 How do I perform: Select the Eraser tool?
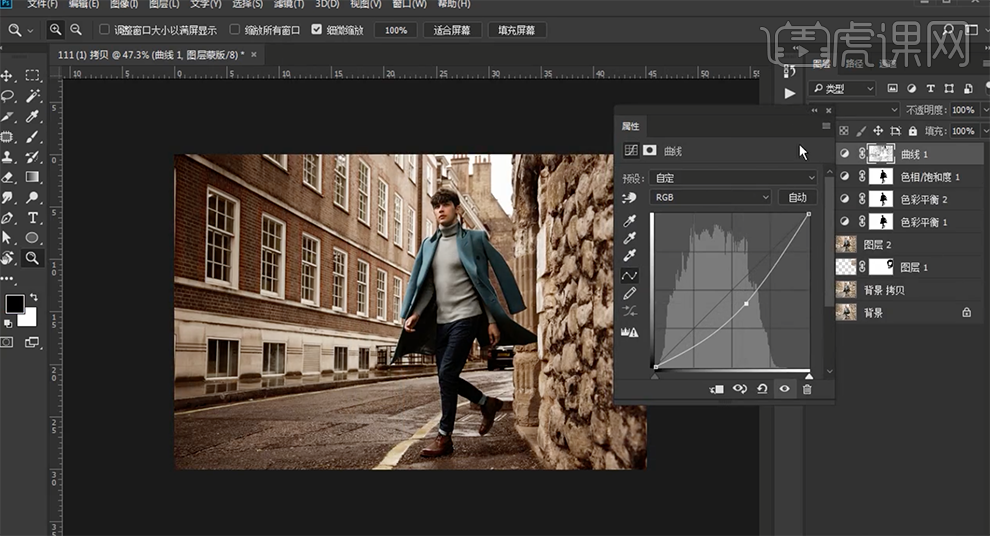[8, 177]
